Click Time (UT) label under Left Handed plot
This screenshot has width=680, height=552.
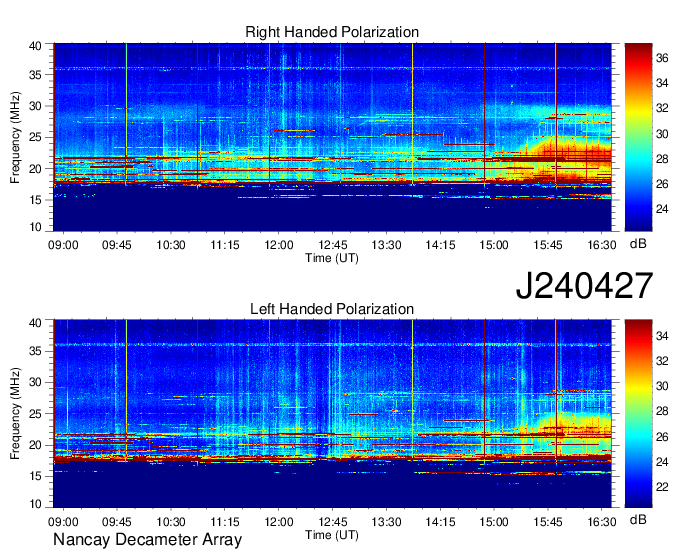332,535
